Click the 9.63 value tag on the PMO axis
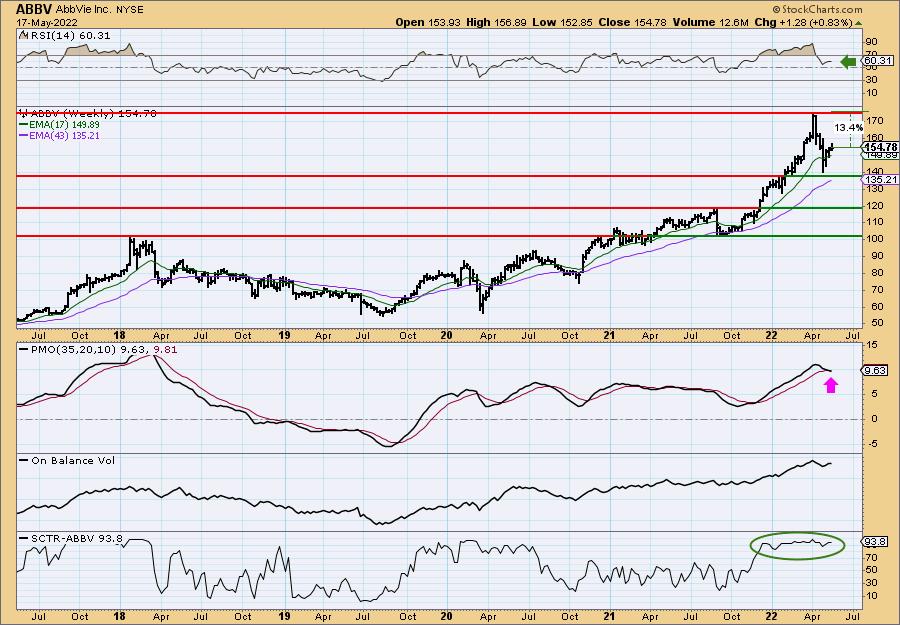This screenshot has width=900, height=625. point(875,371)
